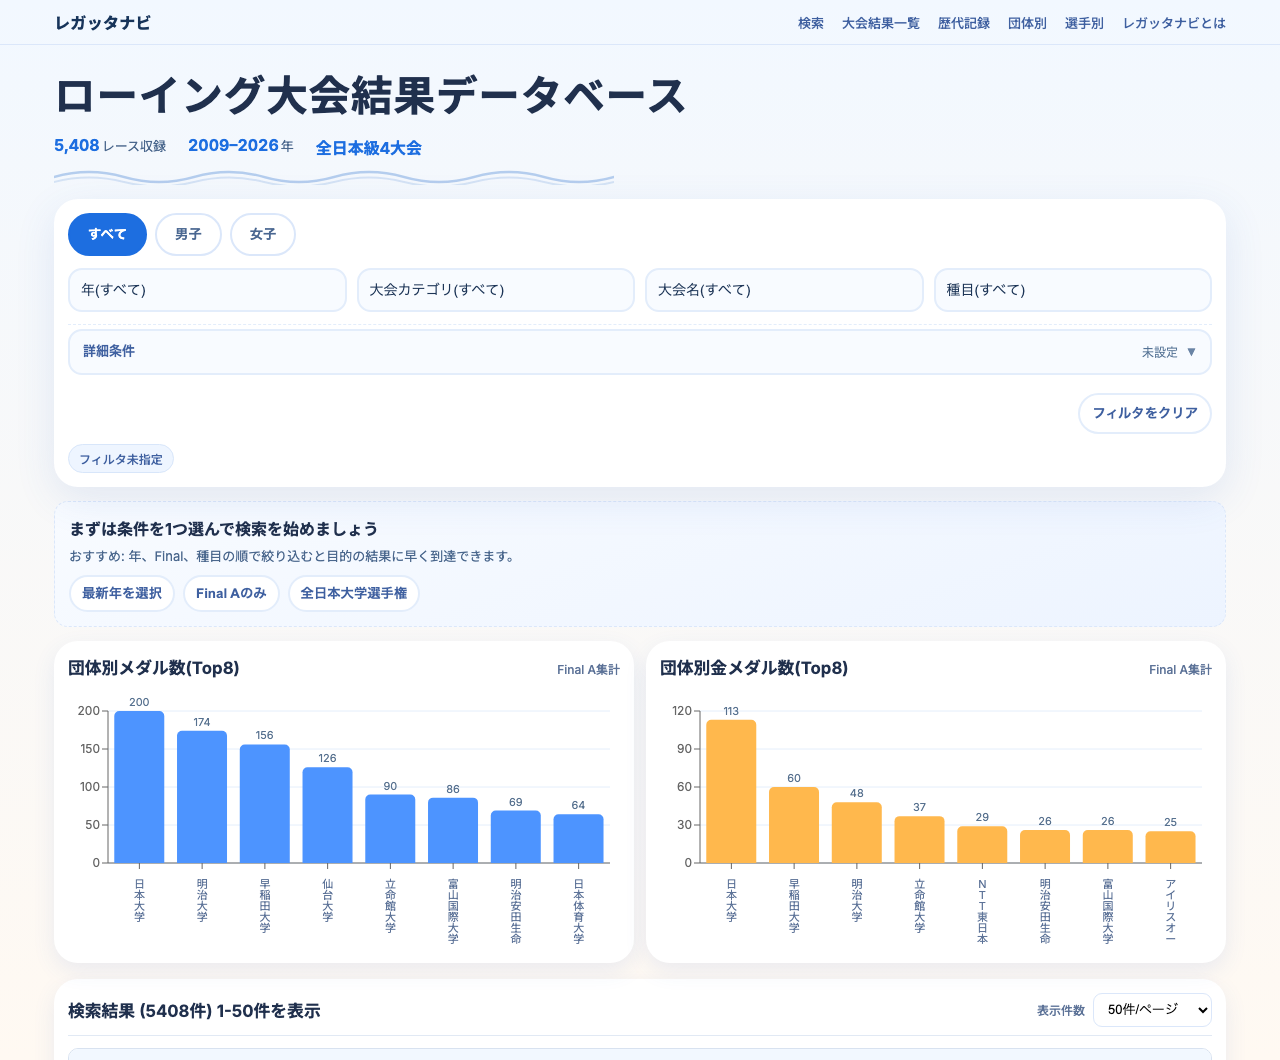Screen dimensions: 1280x1060
Task: Click the 明治安田生命 blue bar (69)
Action: click(516, 837)
